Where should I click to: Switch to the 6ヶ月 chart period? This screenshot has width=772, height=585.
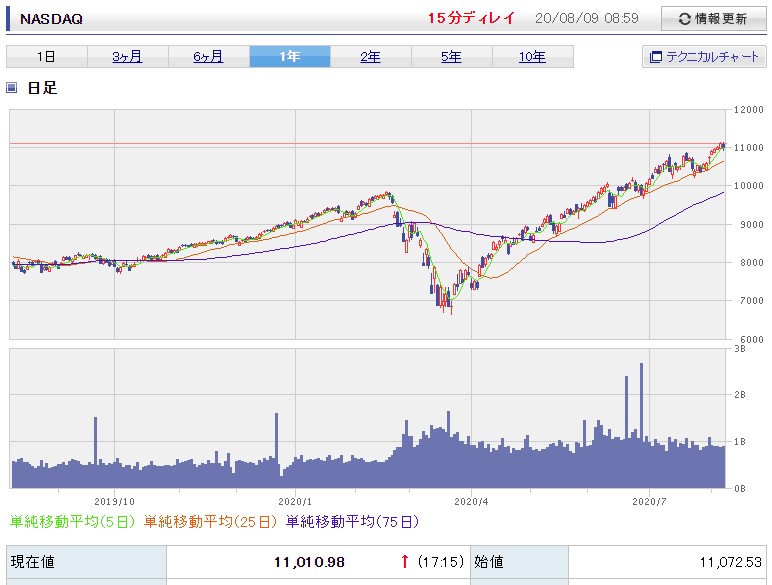pyautogui.click(x=208, y=57)
